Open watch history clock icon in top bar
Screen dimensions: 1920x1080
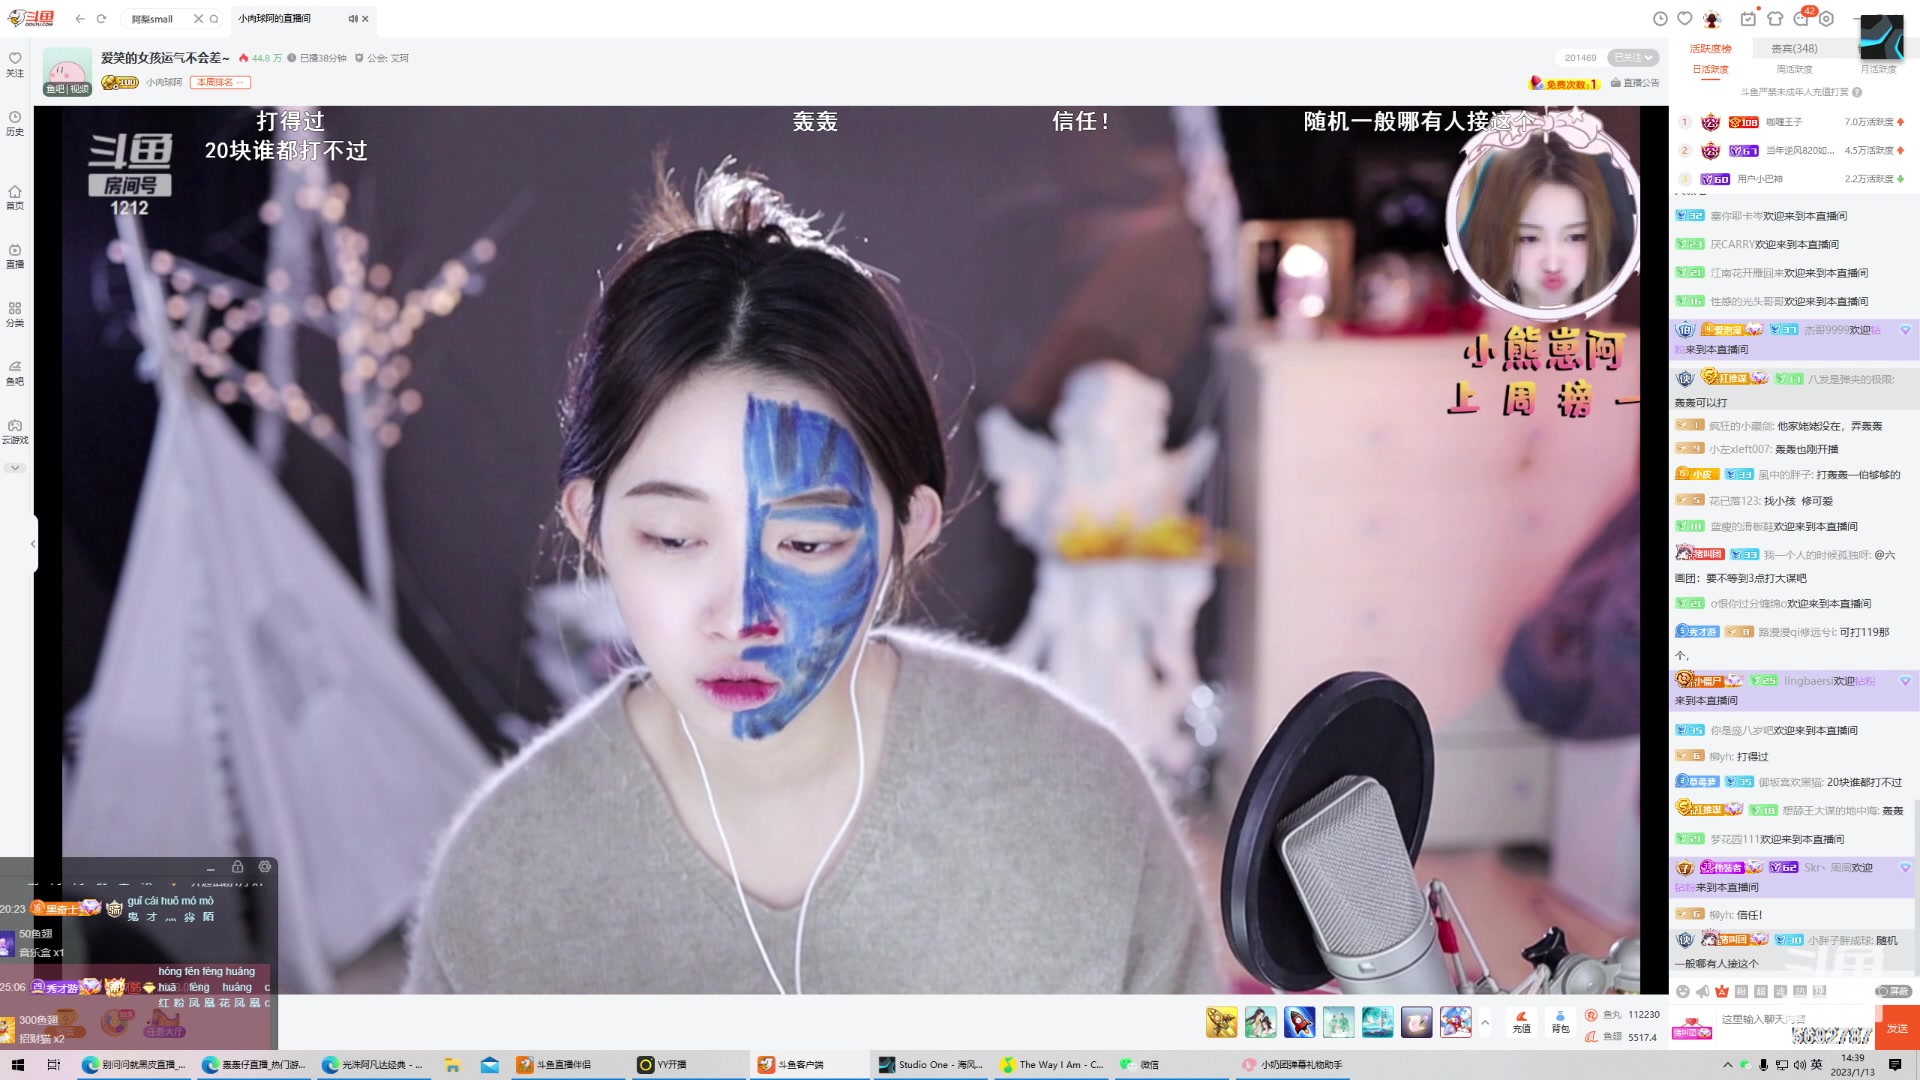pos(1660,19)
